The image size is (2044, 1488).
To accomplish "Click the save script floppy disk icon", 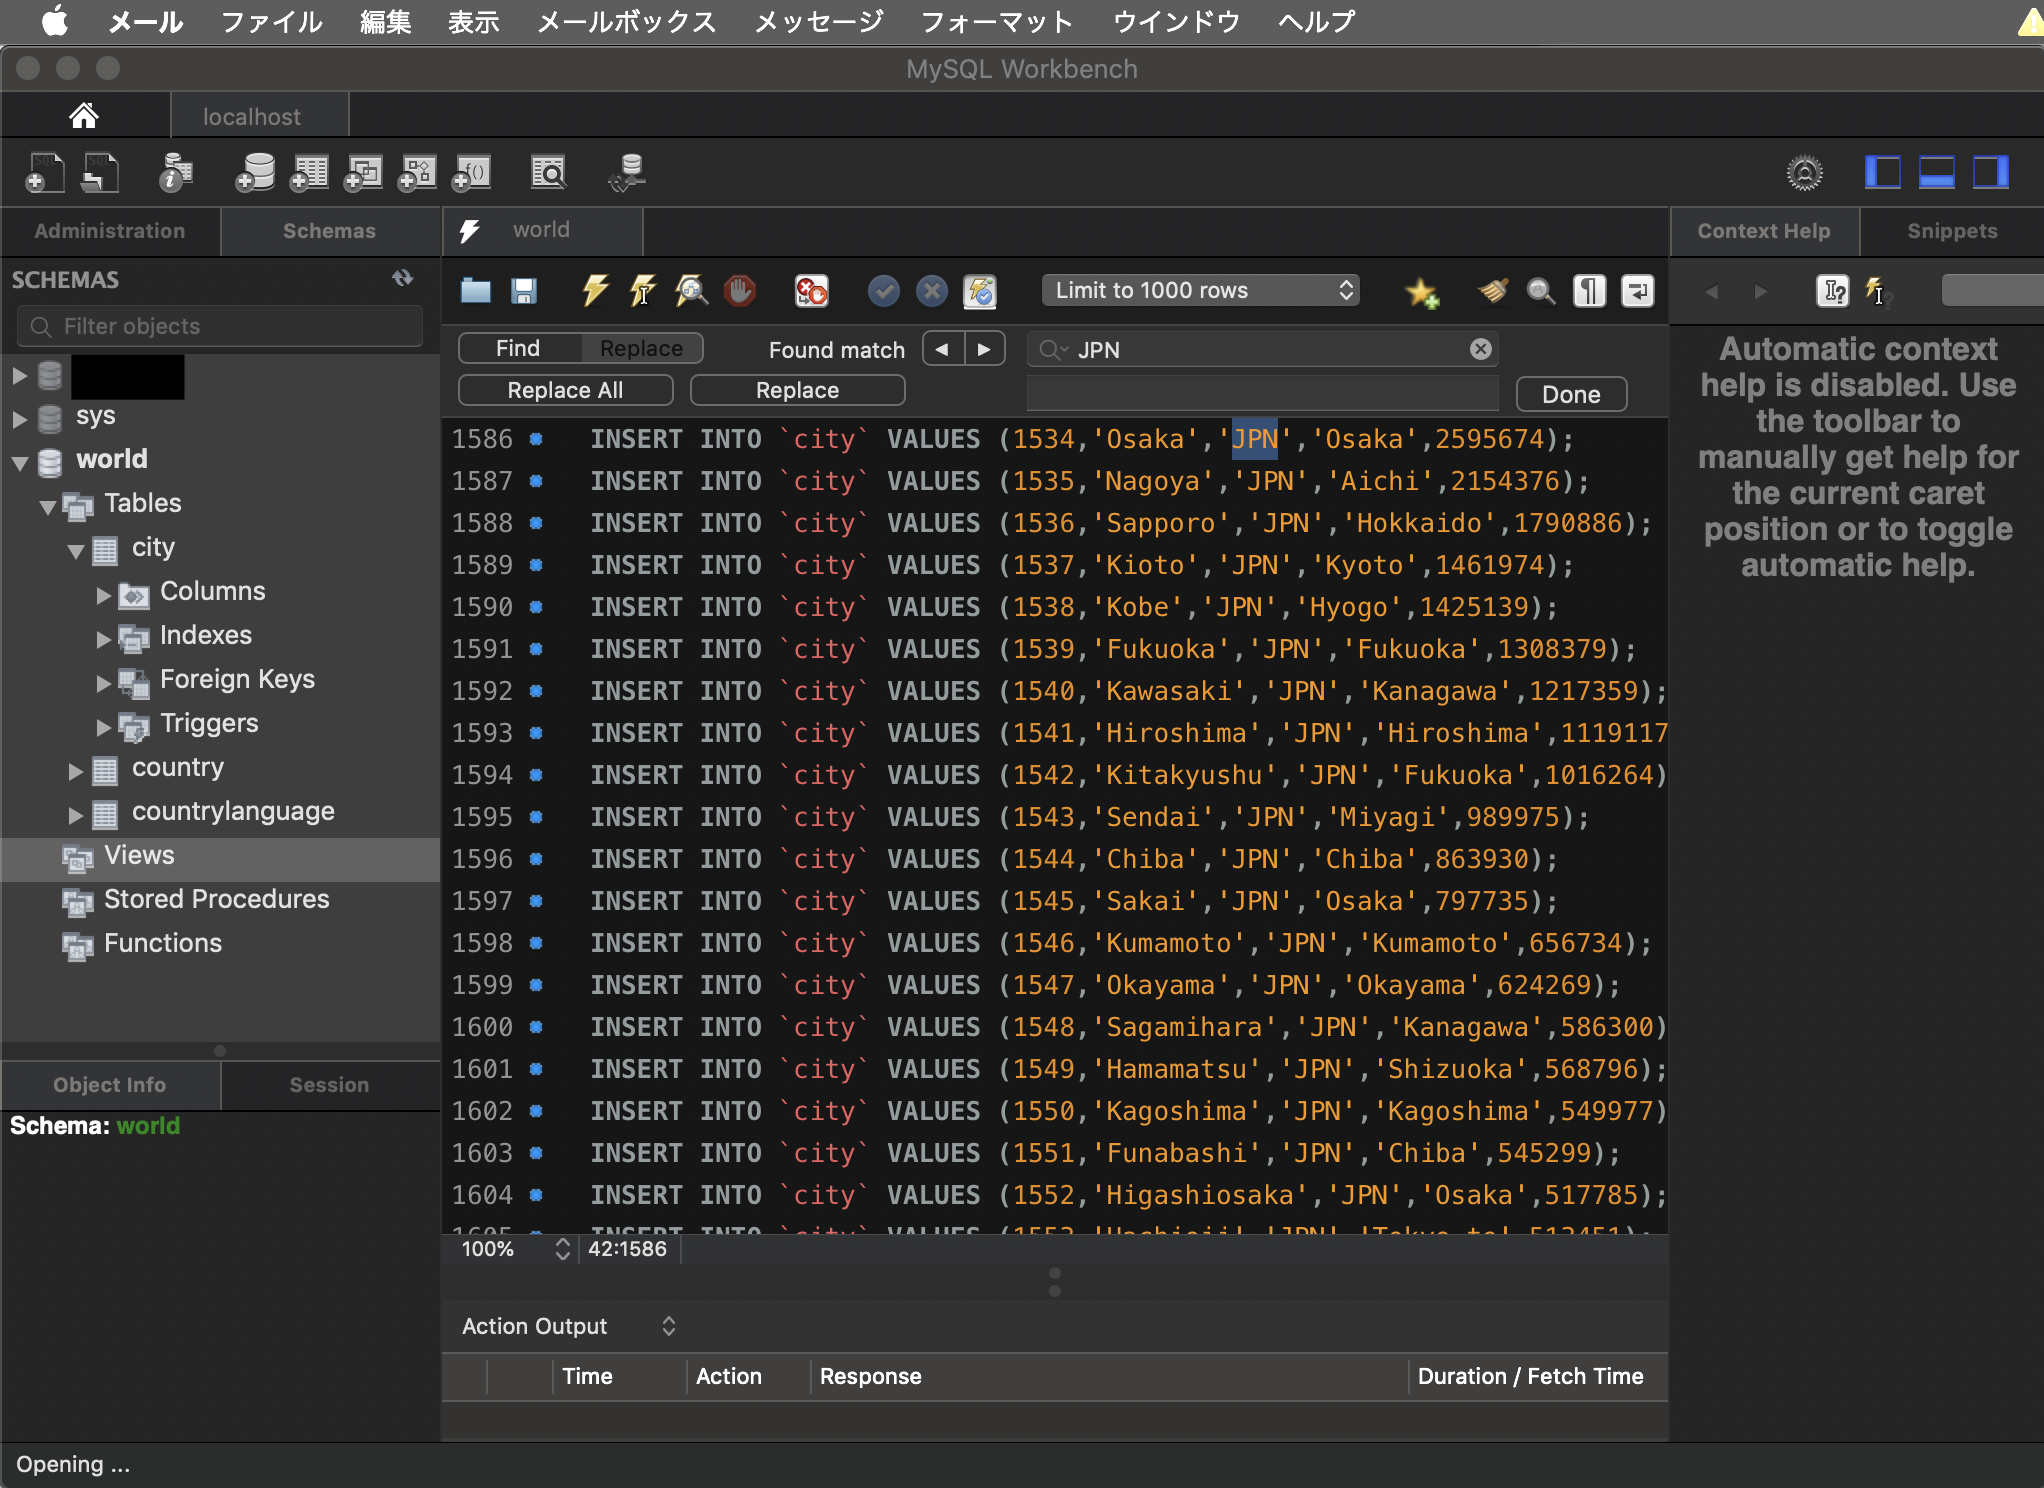I will point(524,291).
